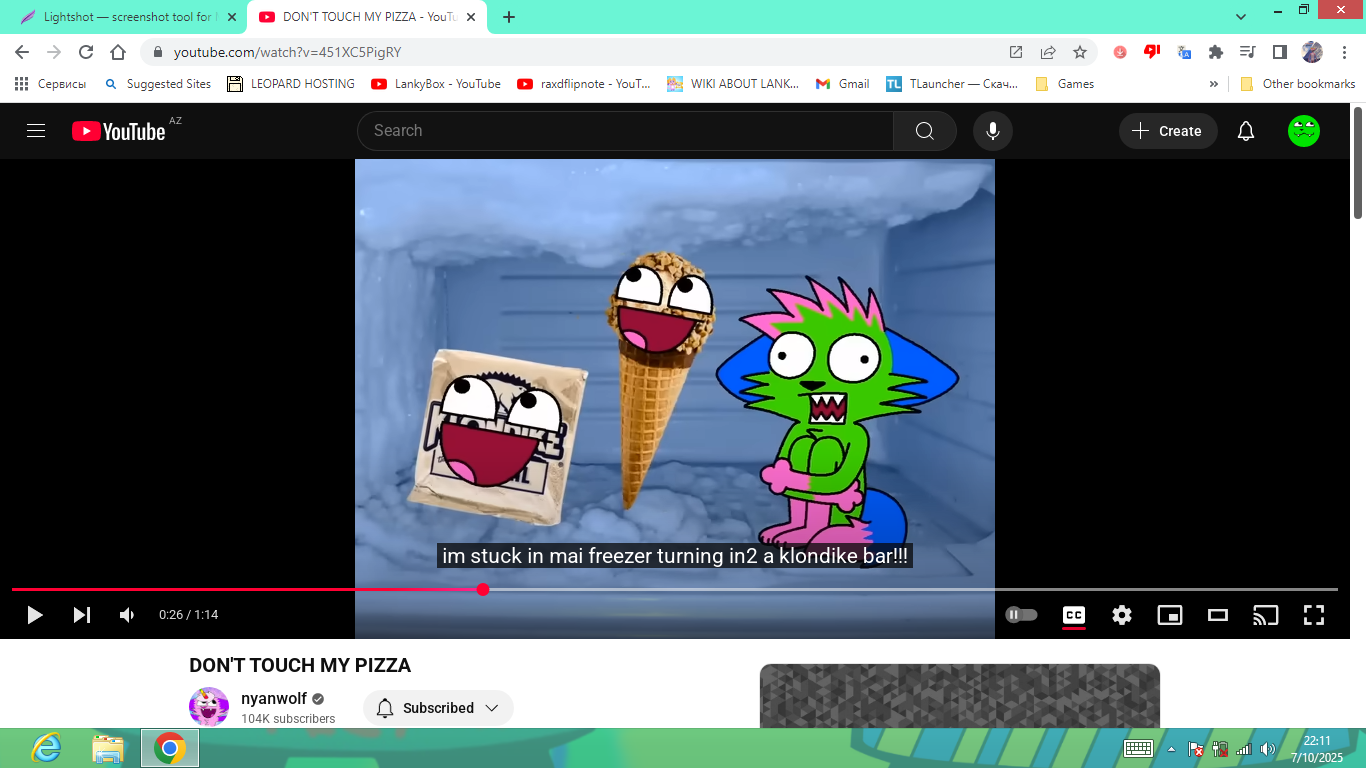Go back to the previous page
The image size is (1366, 768).
22,52
